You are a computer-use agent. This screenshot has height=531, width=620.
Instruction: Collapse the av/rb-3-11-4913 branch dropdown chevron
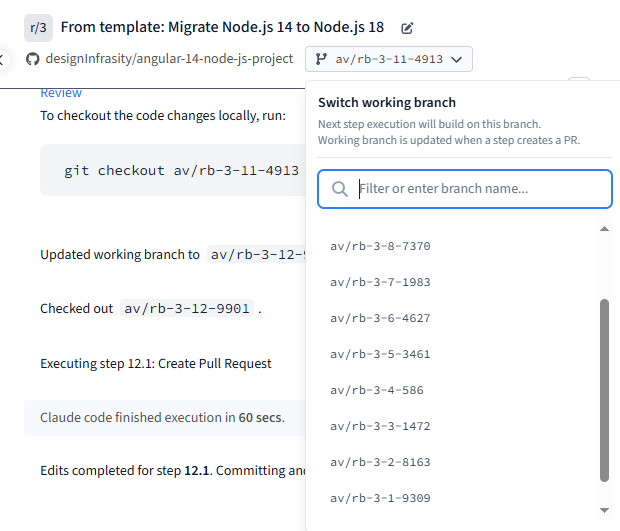[457, 60]
